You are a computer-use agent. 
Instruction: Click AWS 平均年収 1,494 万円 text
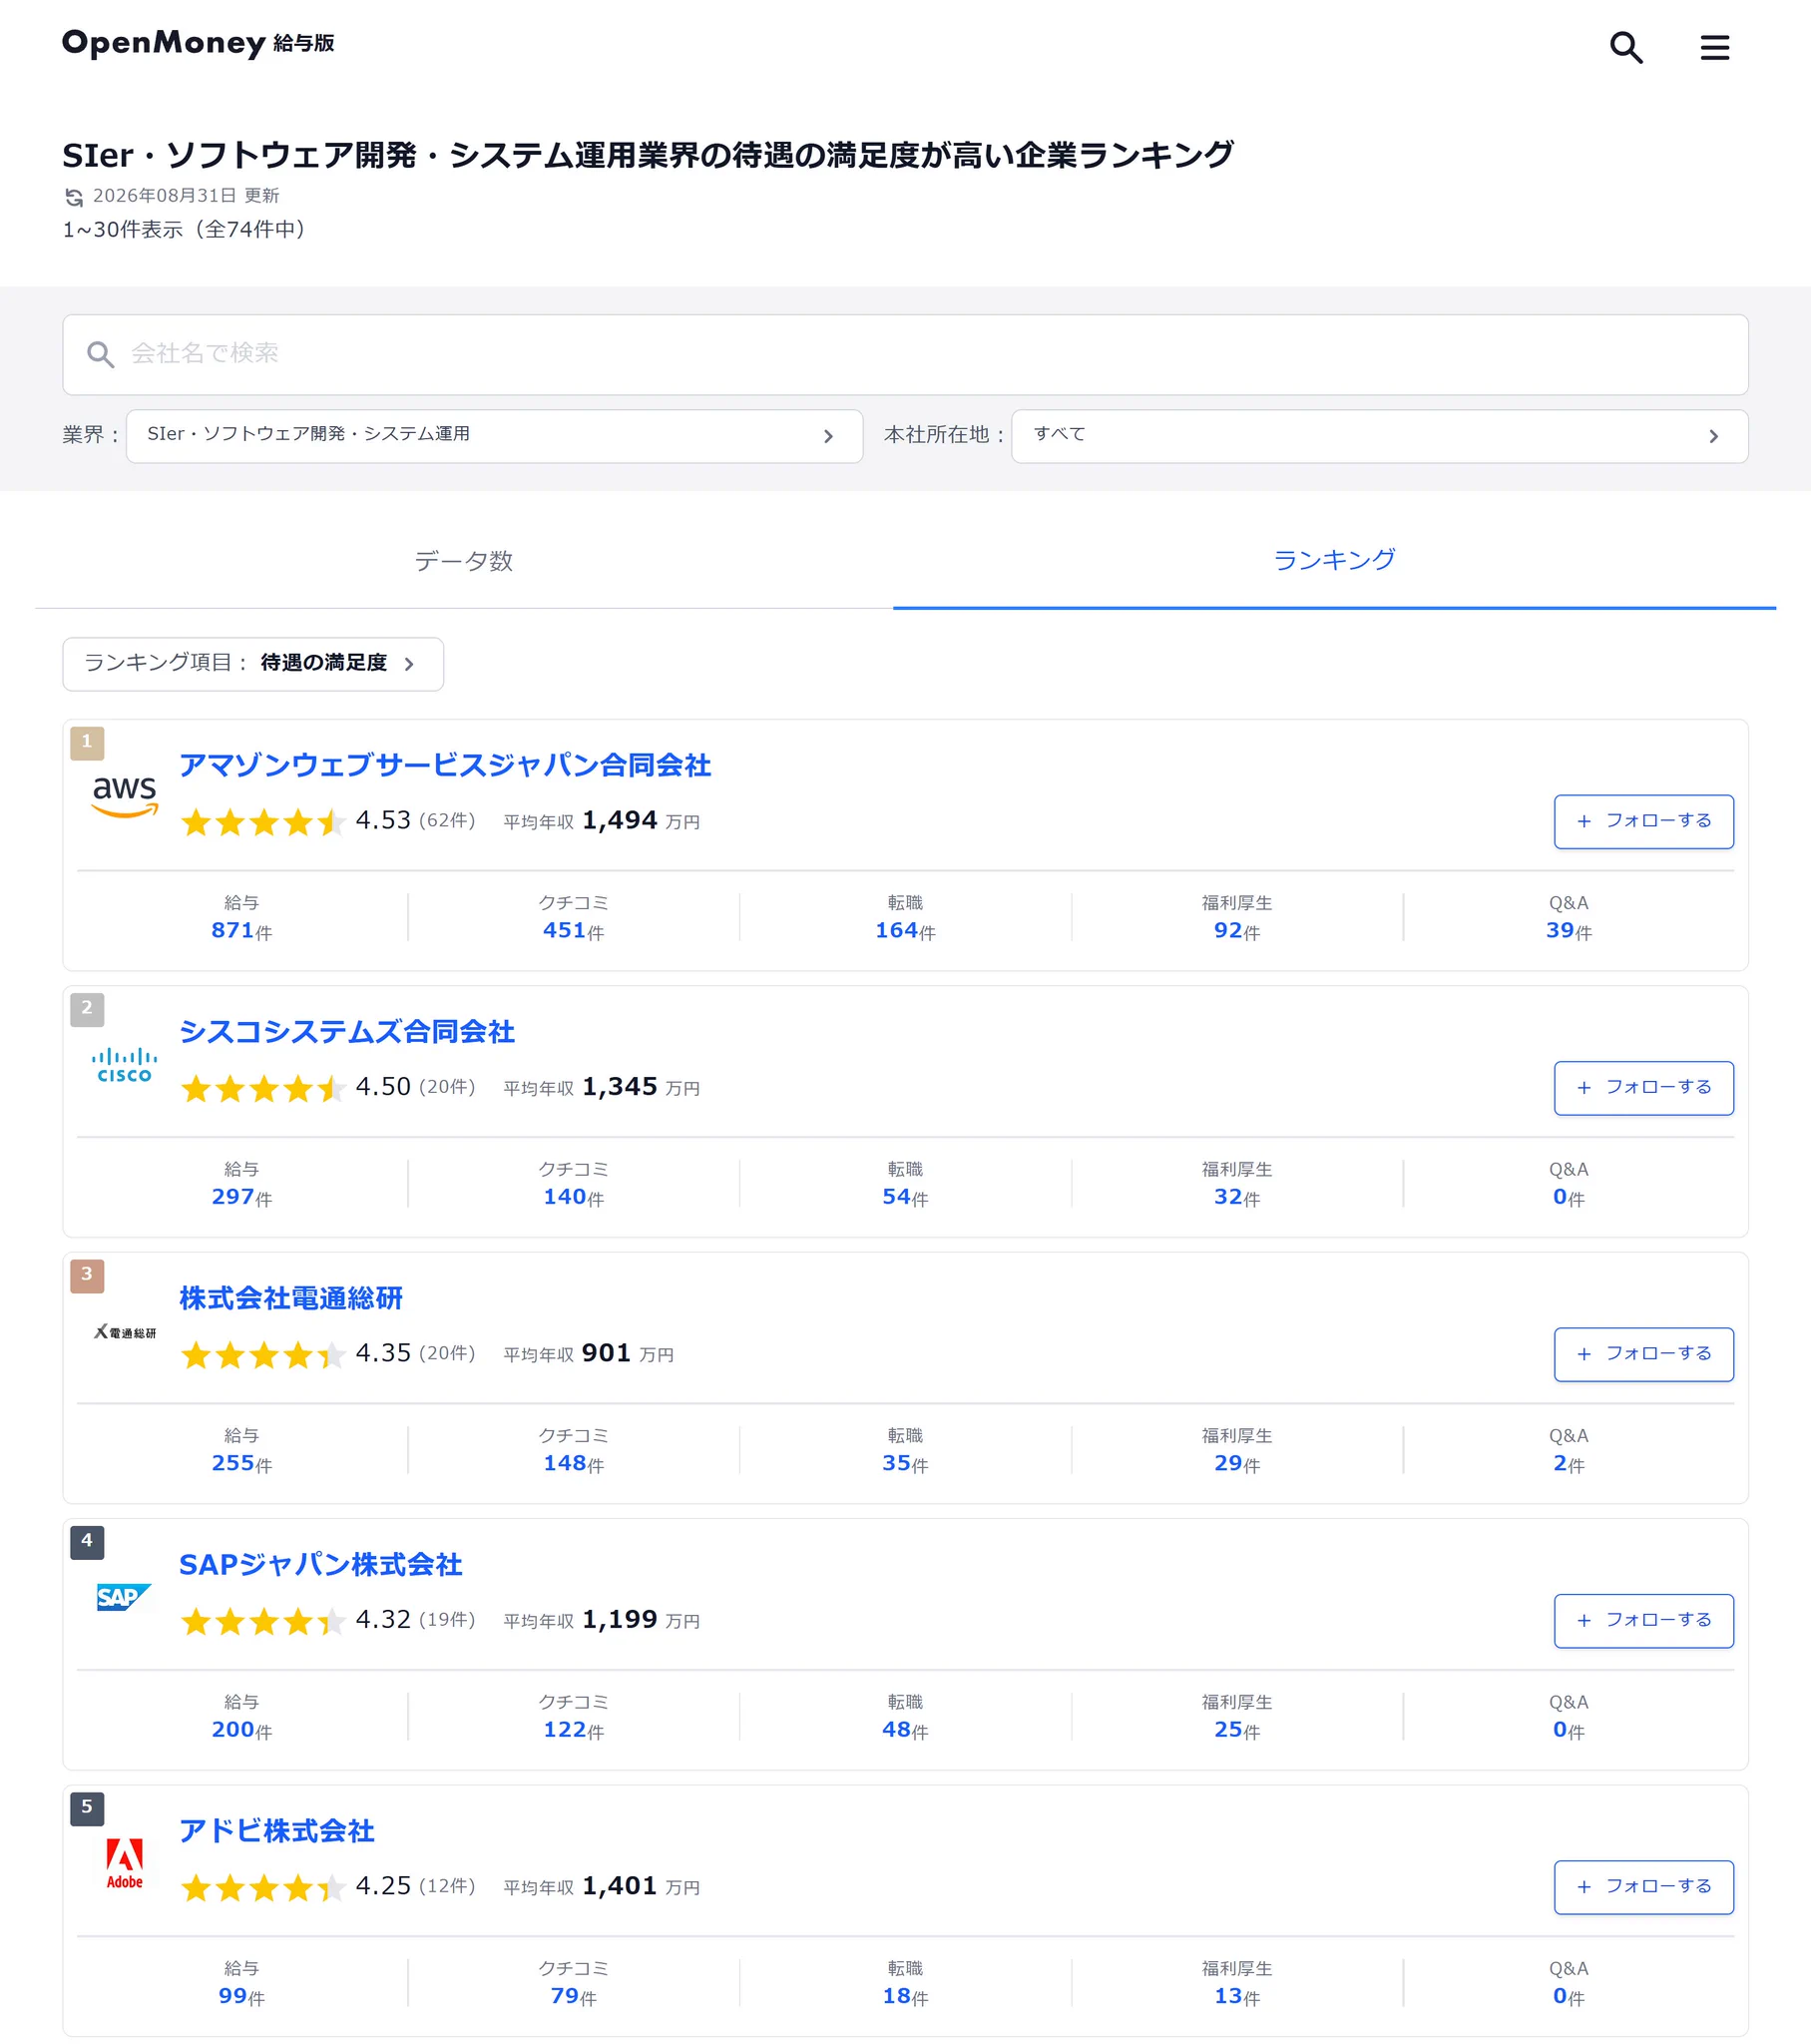click(x=601, y=821)
